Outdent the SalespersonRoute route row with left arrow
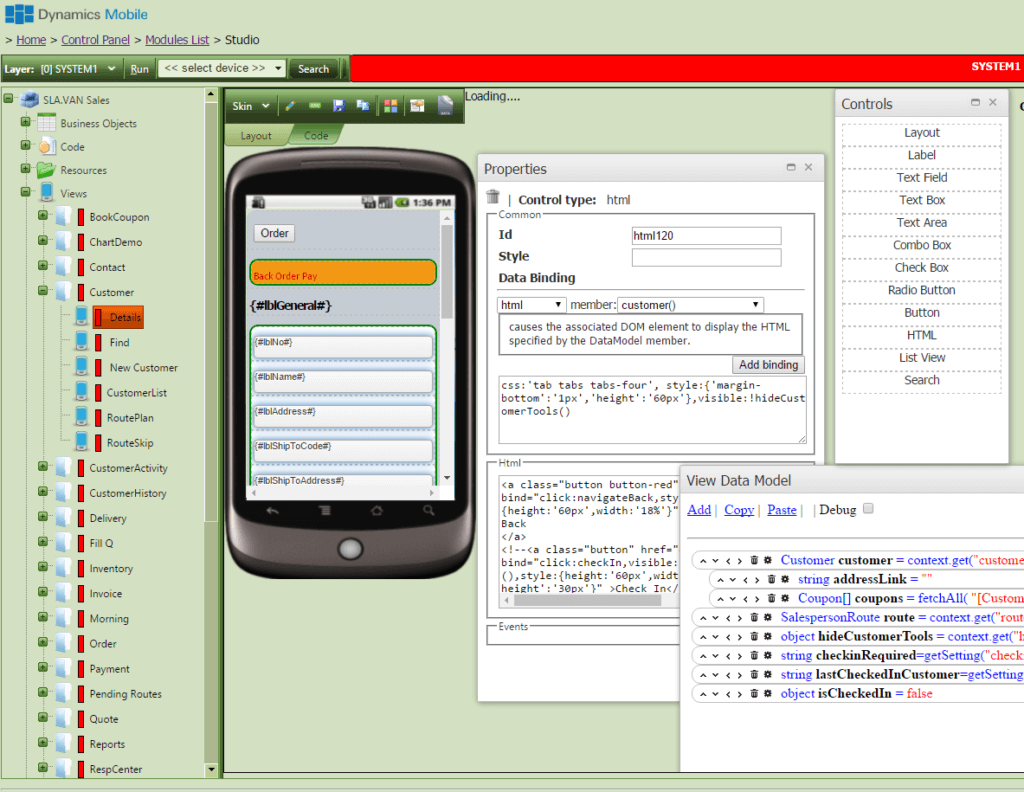The image size is (1024, 792). click(728, 618)
